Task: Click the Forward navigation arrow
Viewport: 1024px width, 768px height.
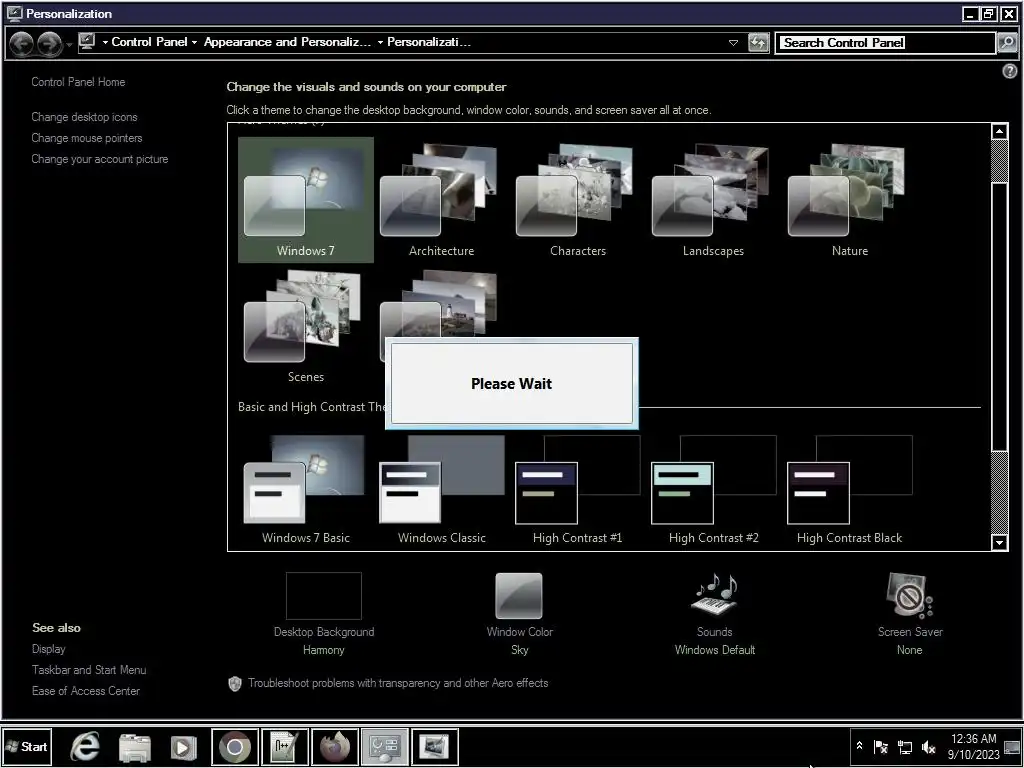Action: [x=49, y=43]
